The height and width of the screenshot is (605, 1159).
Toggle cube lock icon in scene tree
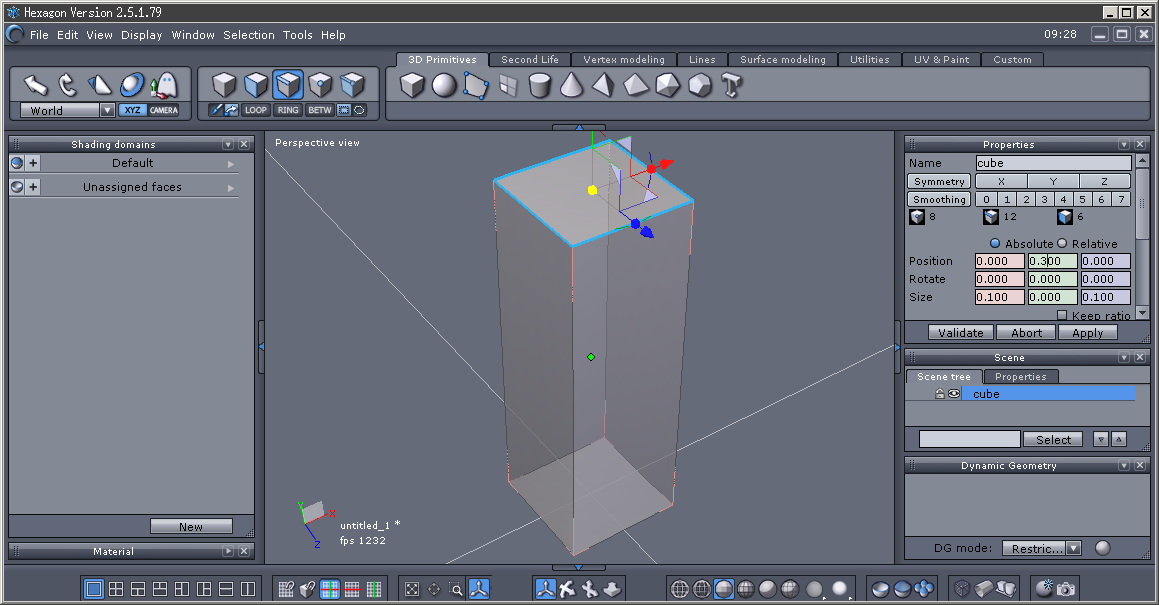point(939,393)
